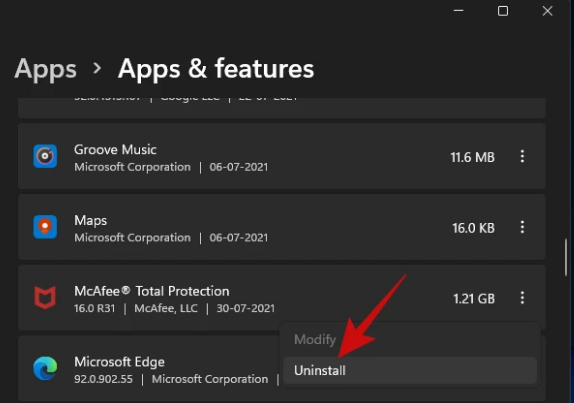Select the McAfee® Total Protection name
574x403 pixels.
click(x=152, y=291)
